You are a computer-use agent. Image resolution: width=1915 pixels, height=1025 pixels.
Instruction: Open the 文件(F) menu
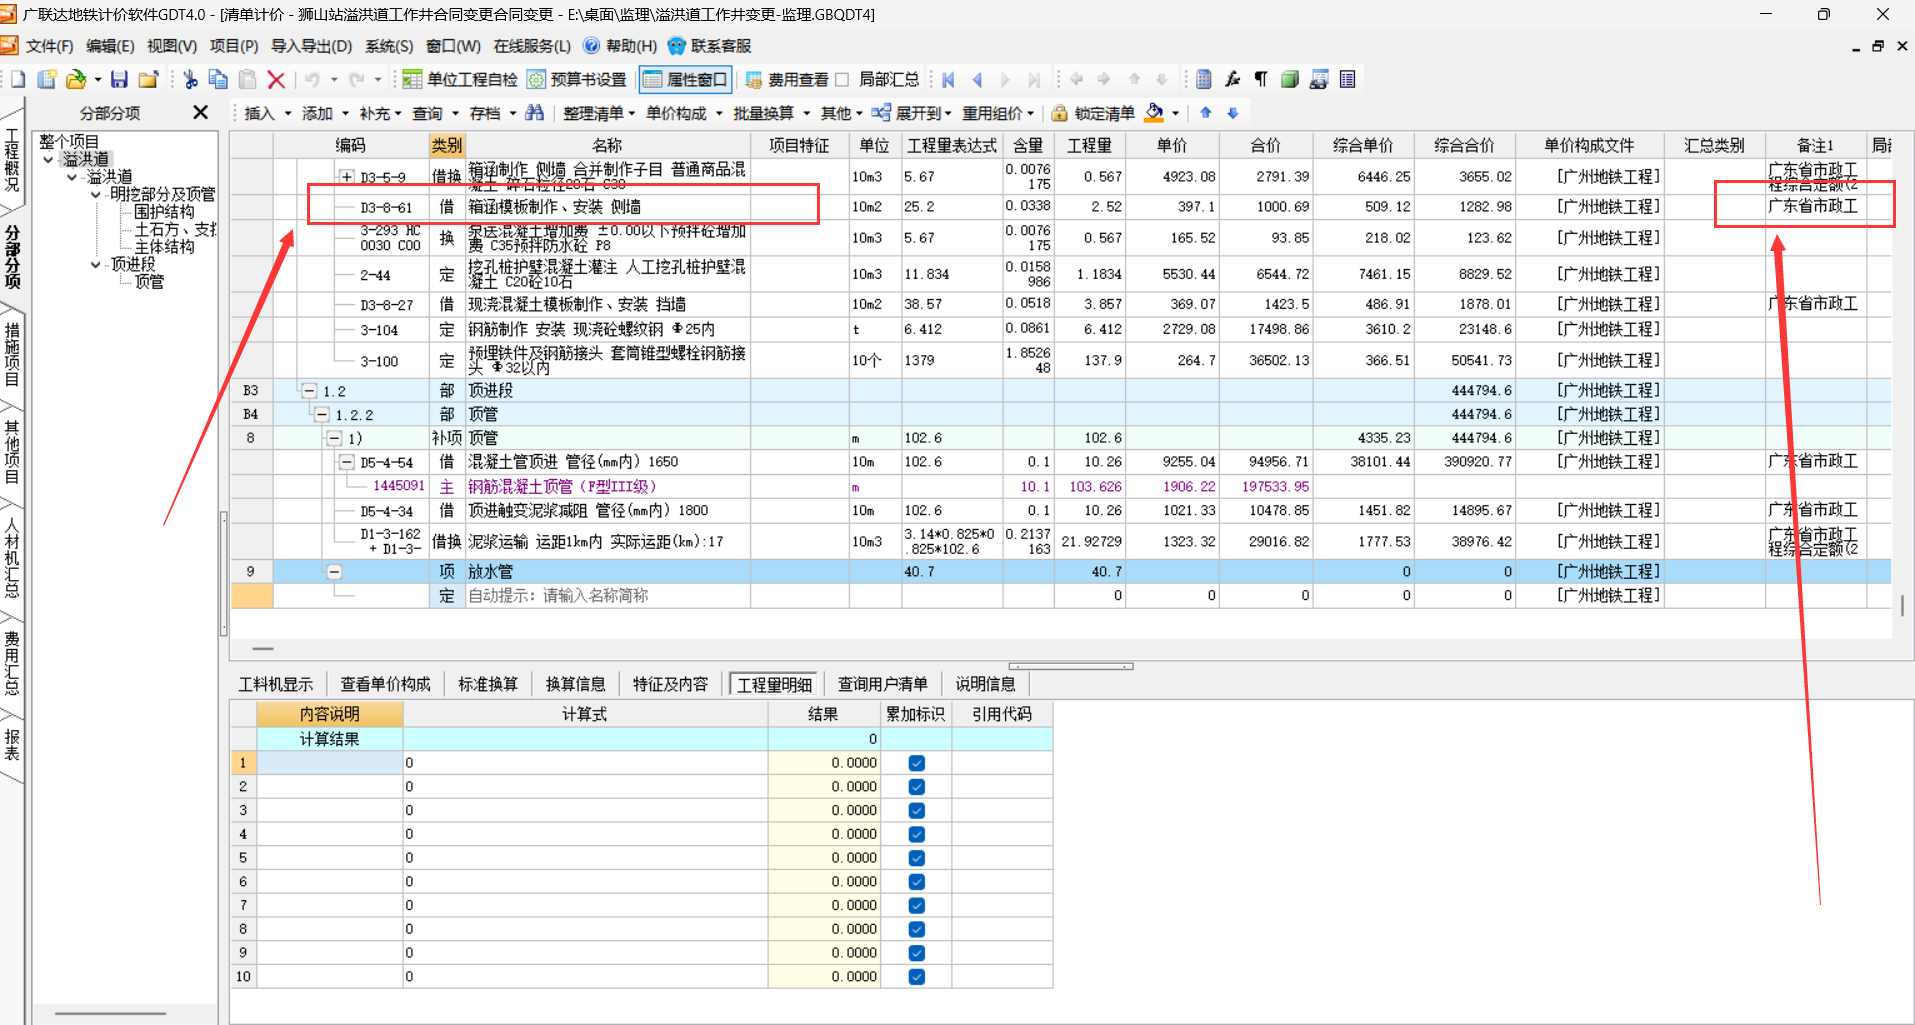[x=49, y=46]
